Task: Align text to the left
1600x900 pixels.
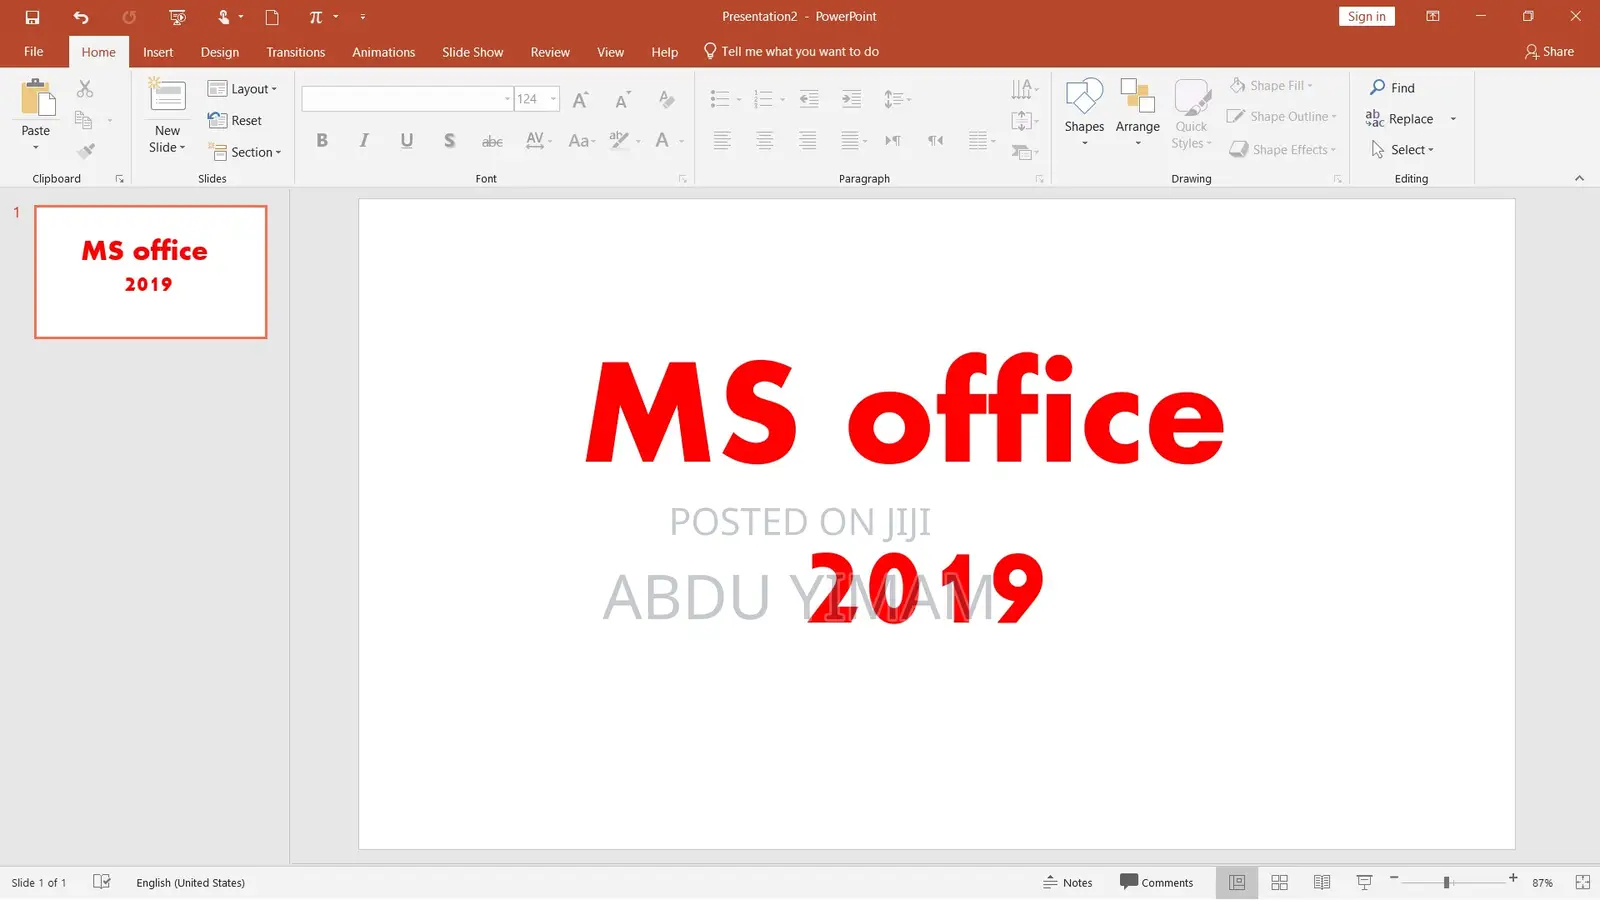Action: [x=722, y=140]
